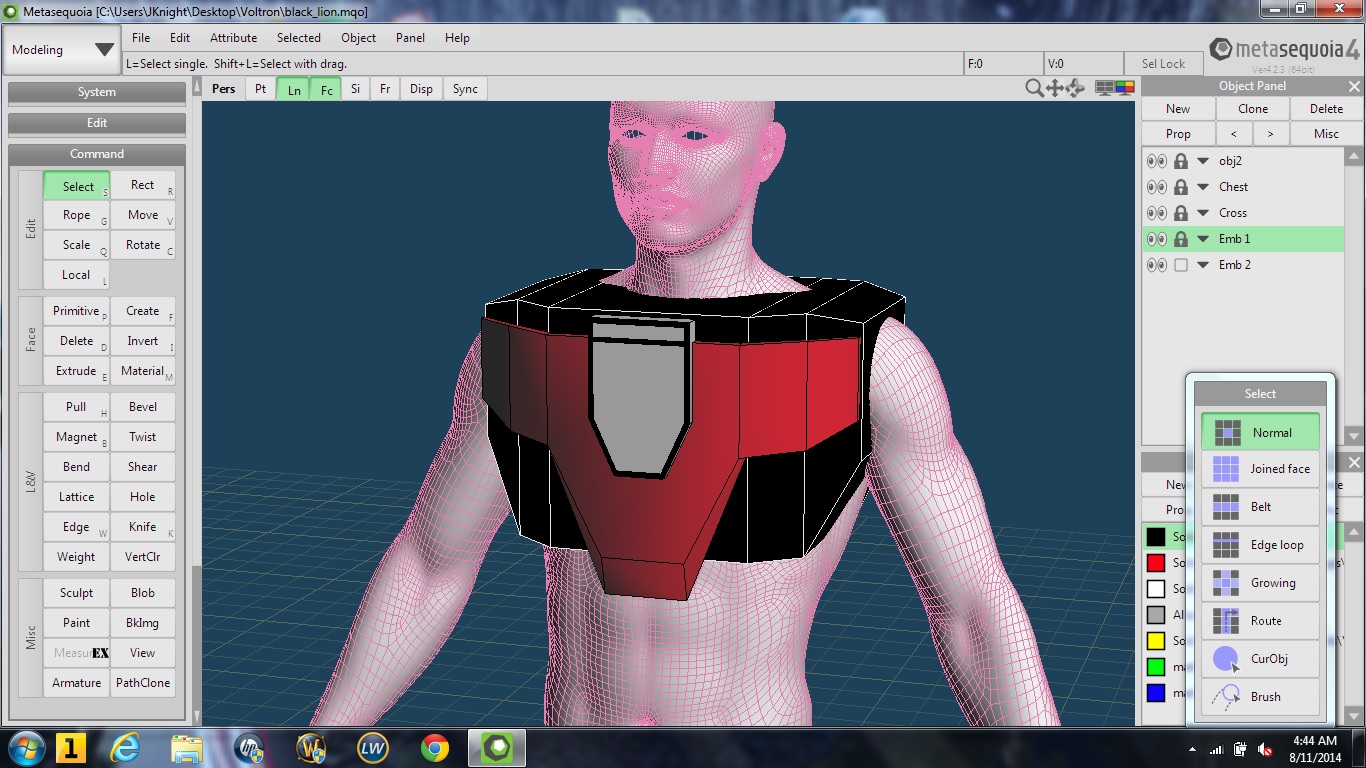Open the Object menu
This screenshot has width=1366, height=768.
click(x=358, y=38)
